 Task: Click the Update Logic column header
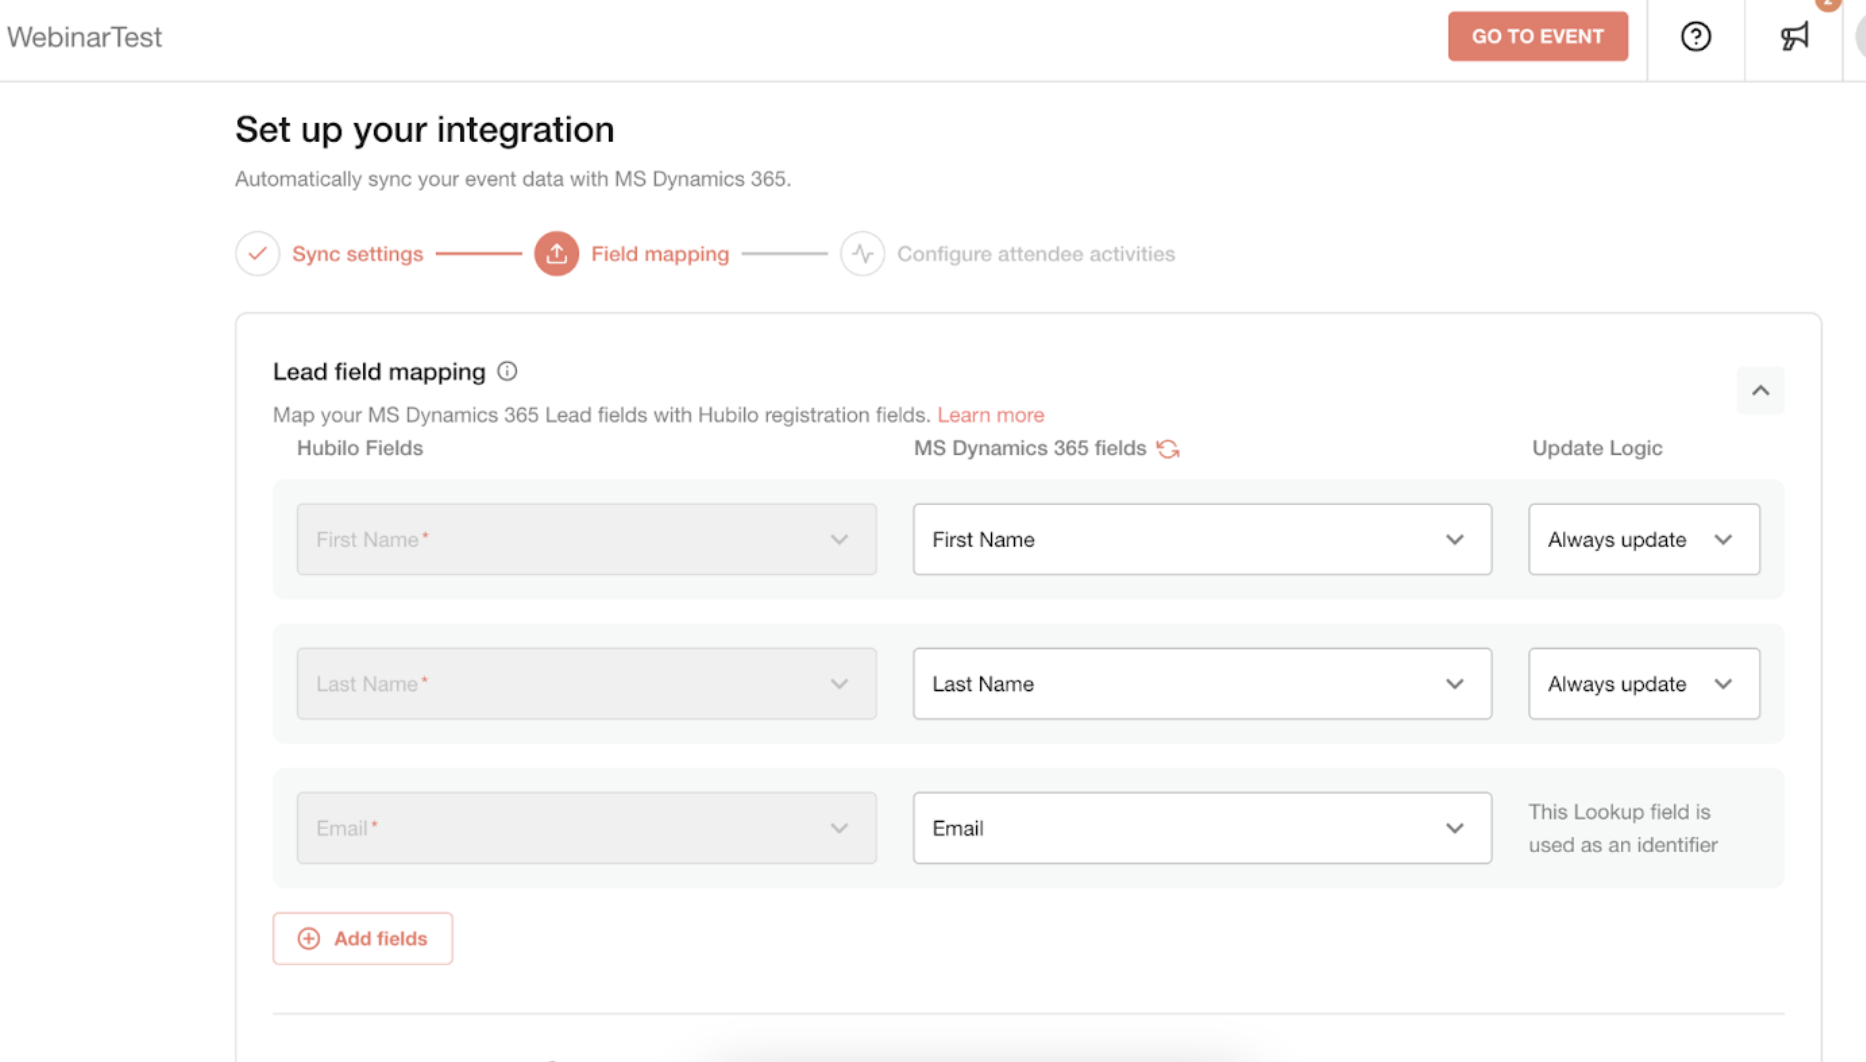(x=1597, y=448)
